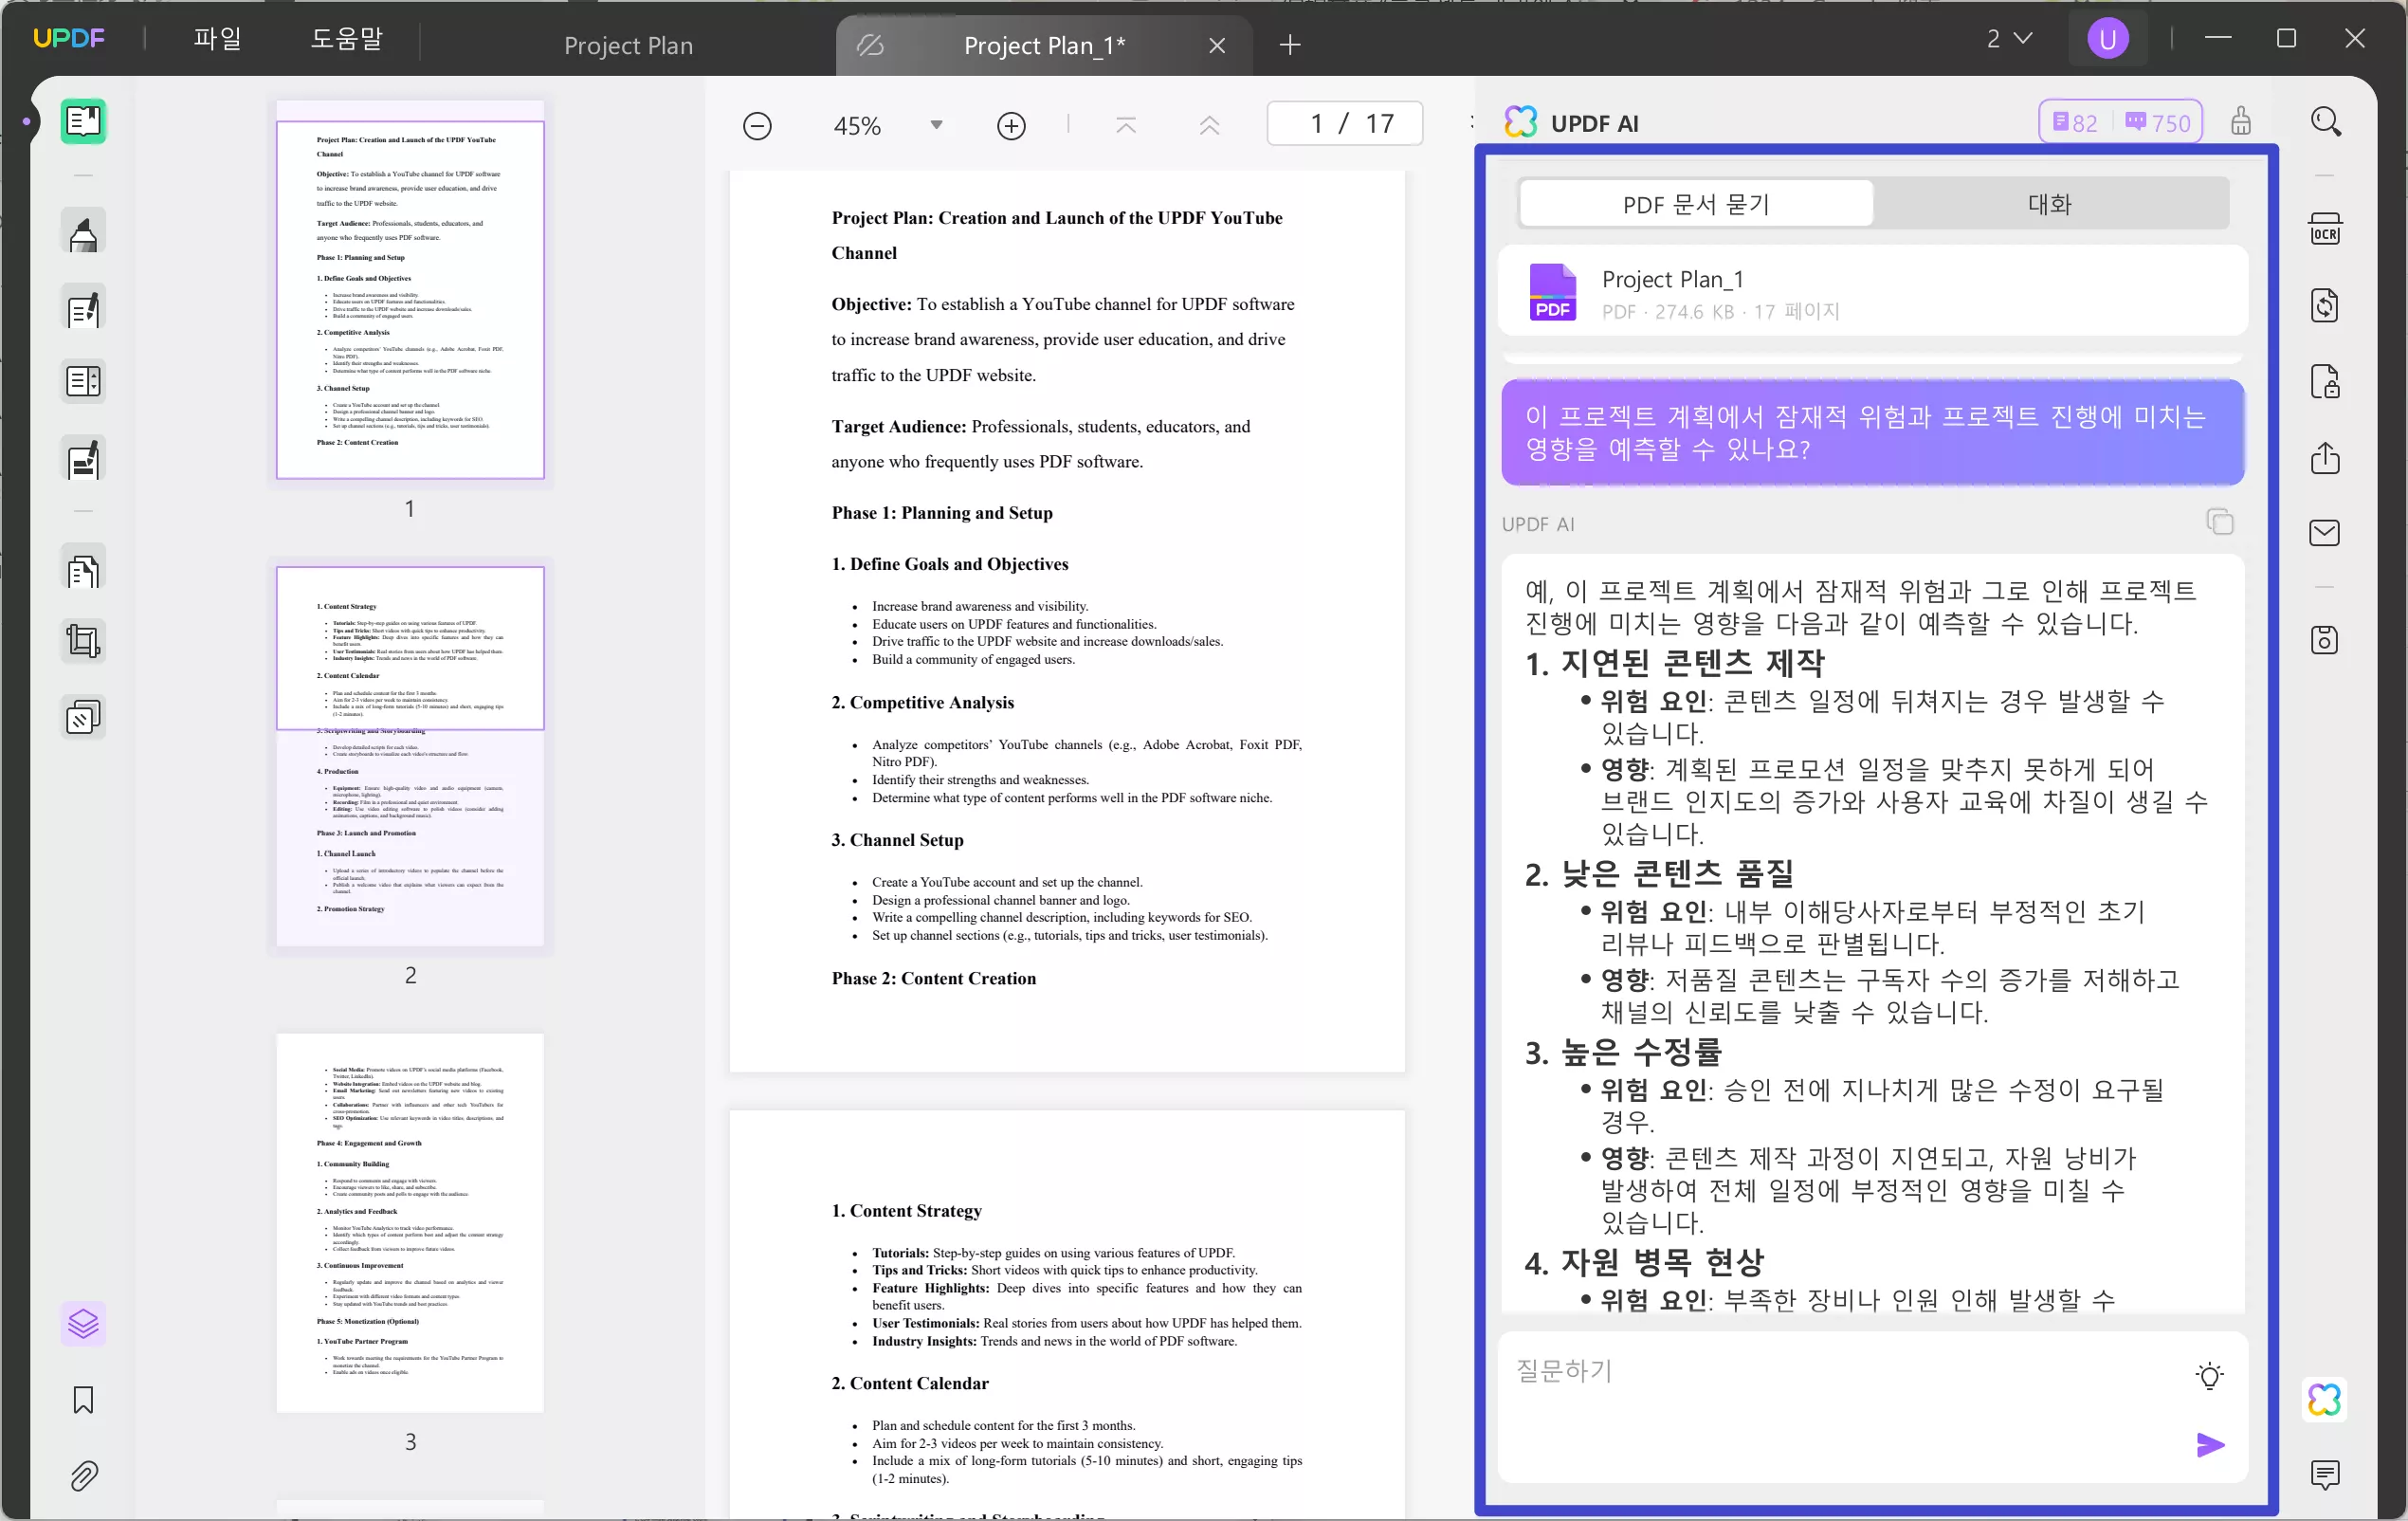Open prompt suggestions lightbulb
2408x1521 pixels.
click(x=2210, y=1376)
